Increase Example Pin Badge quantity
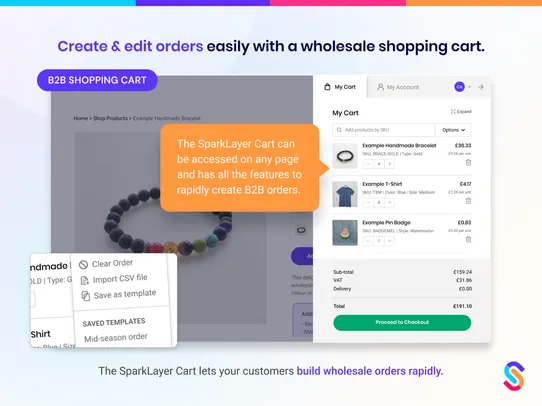542x406 pixels. (x=390, y=241)
